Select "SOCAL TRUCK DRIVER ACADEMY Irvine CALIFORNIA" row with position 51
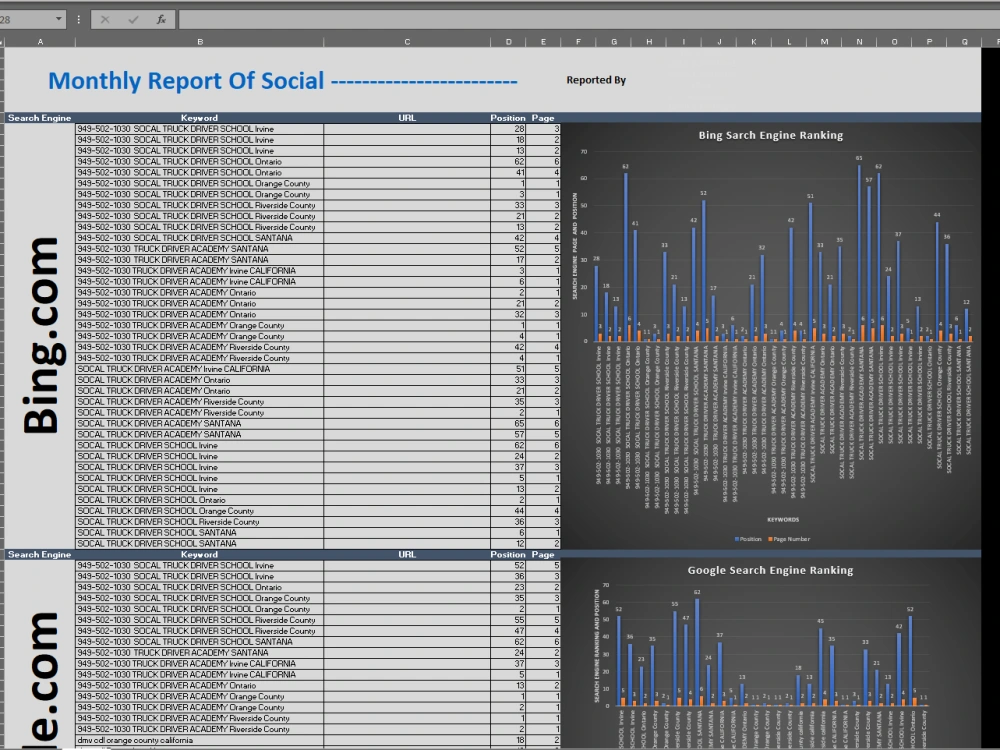This screenshot has width=1000, height=750. click(x=200, y=369)
